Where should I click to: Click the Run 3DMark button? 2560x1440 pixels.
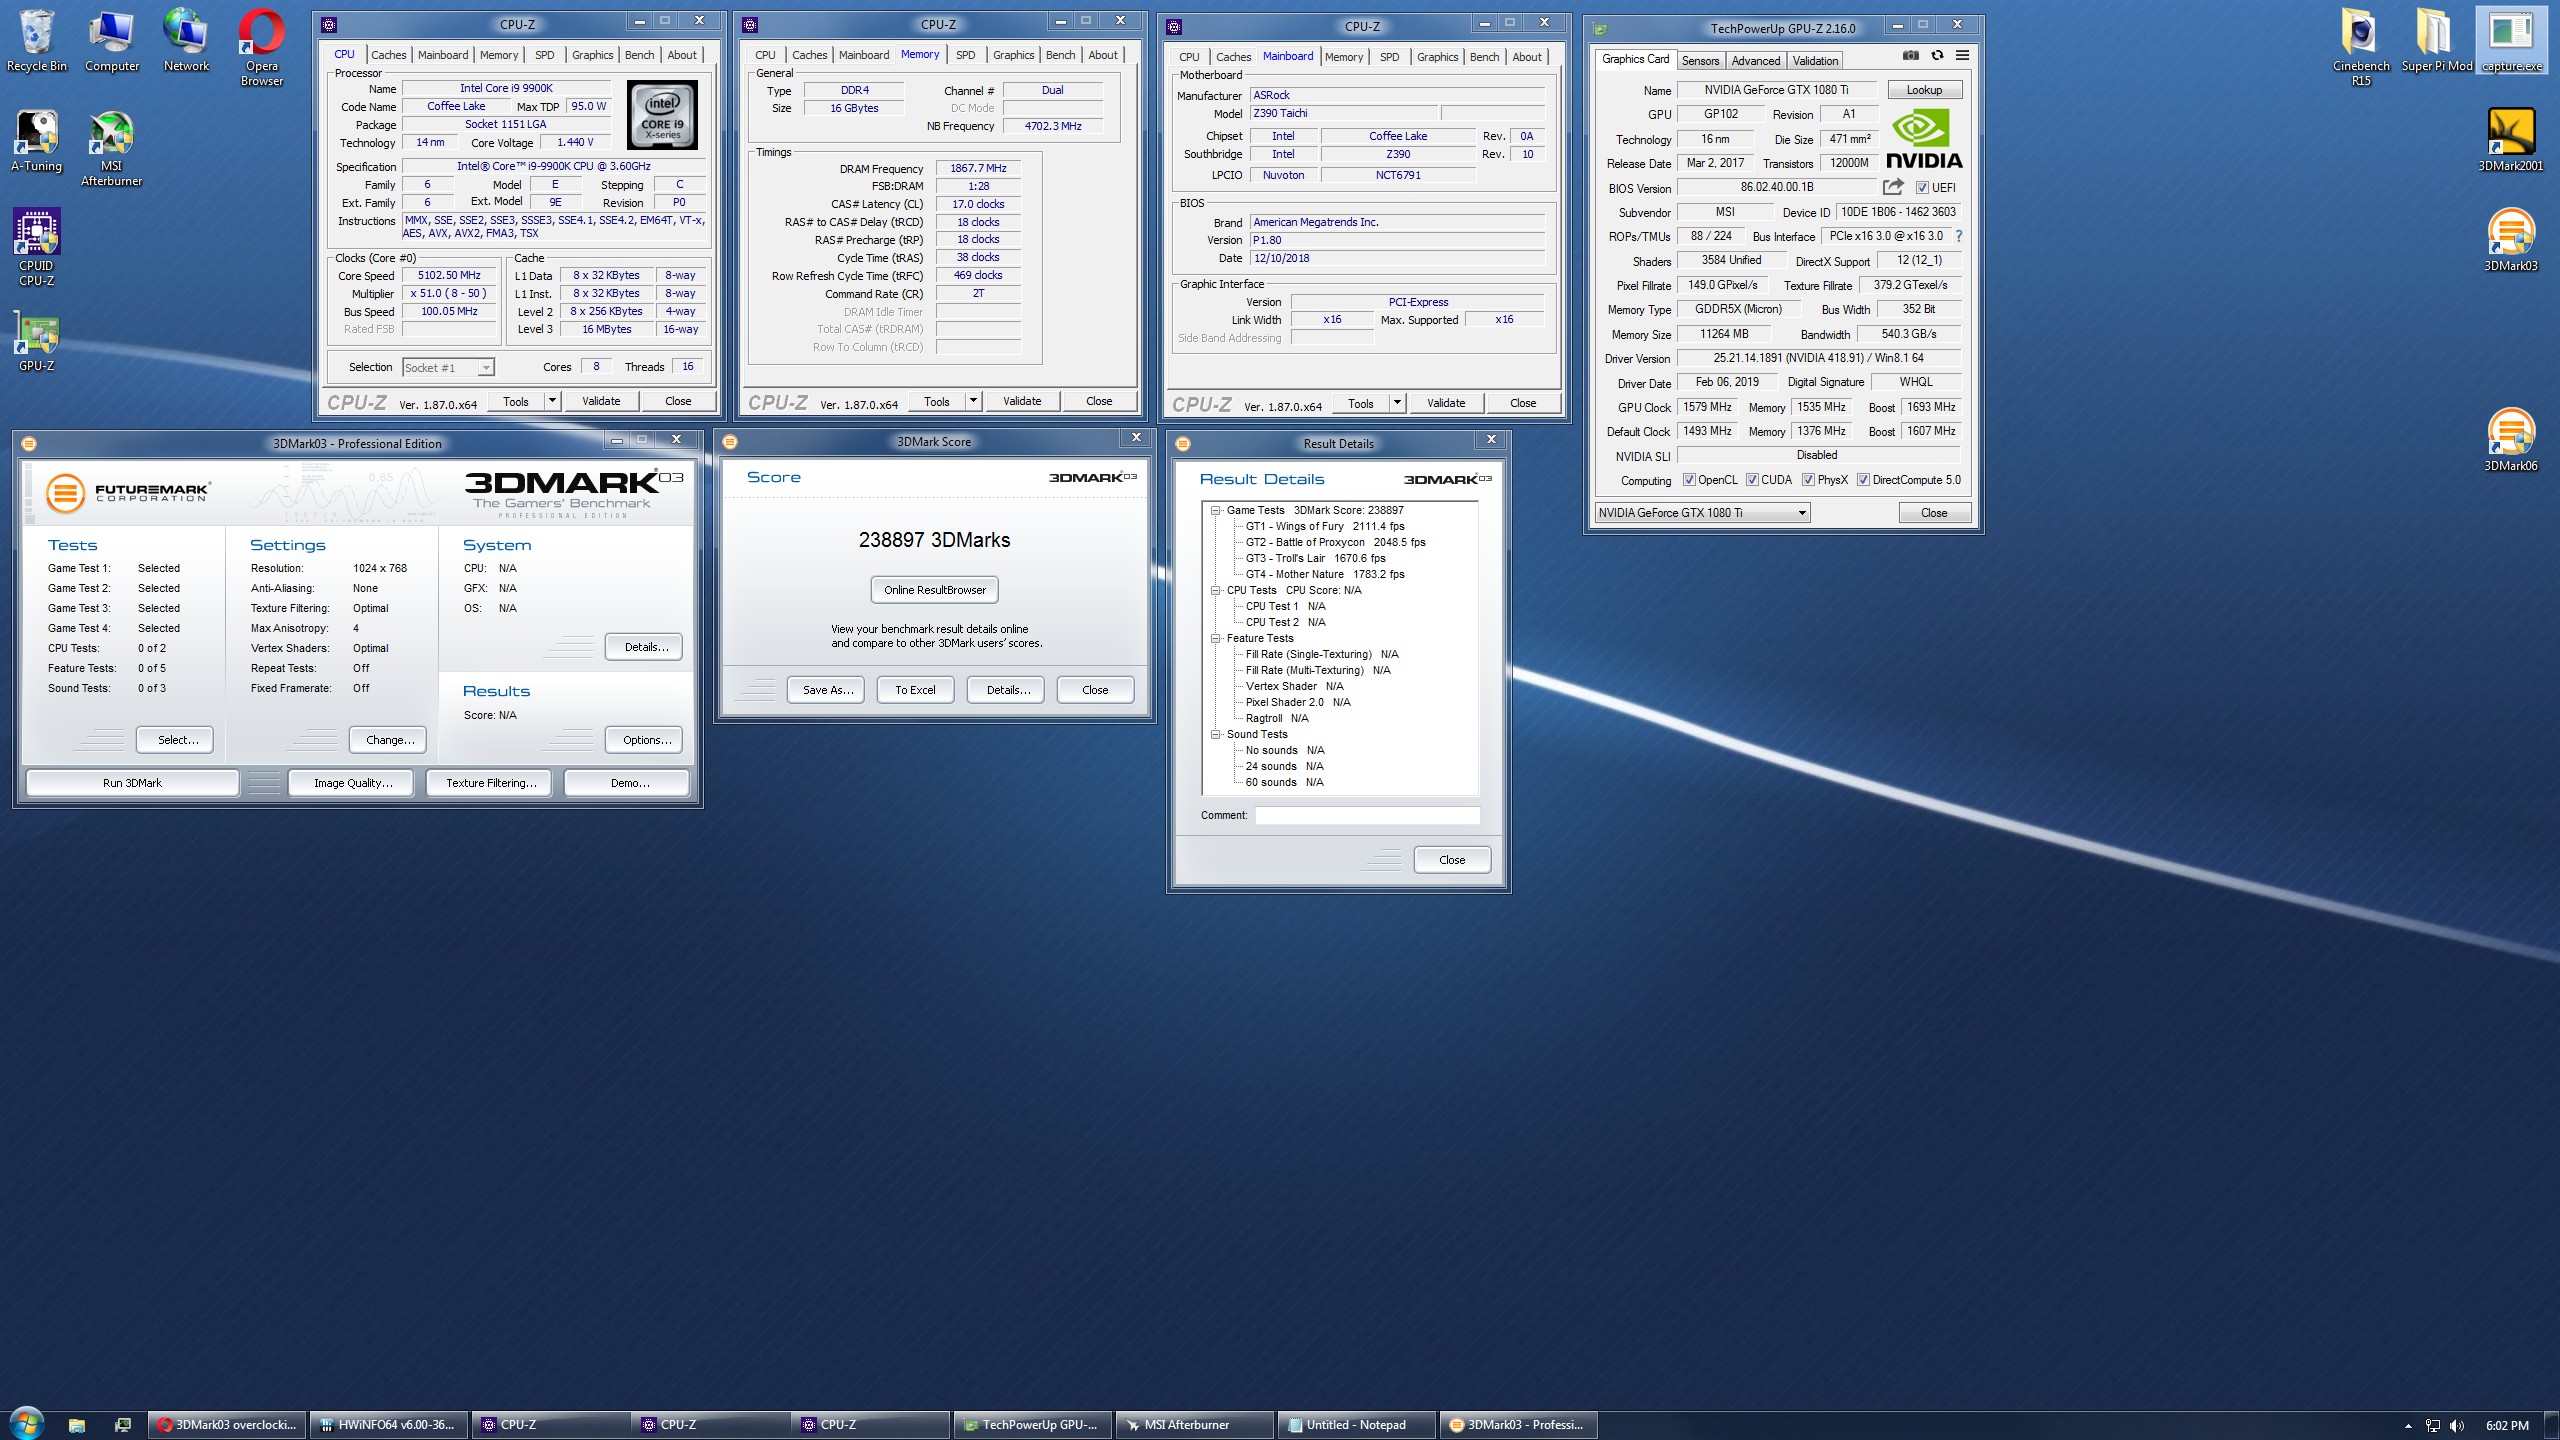click(132, 783)
